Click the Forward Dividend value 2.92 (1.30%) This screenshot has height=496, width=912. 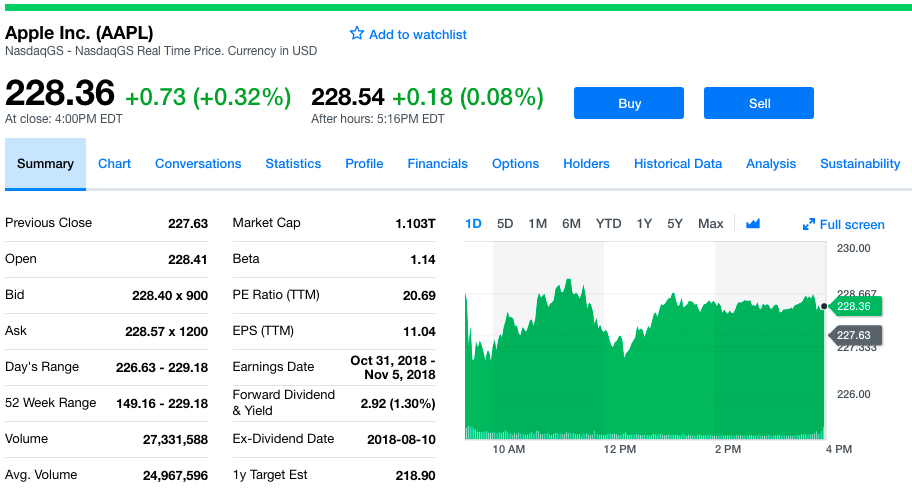point(398,404)
